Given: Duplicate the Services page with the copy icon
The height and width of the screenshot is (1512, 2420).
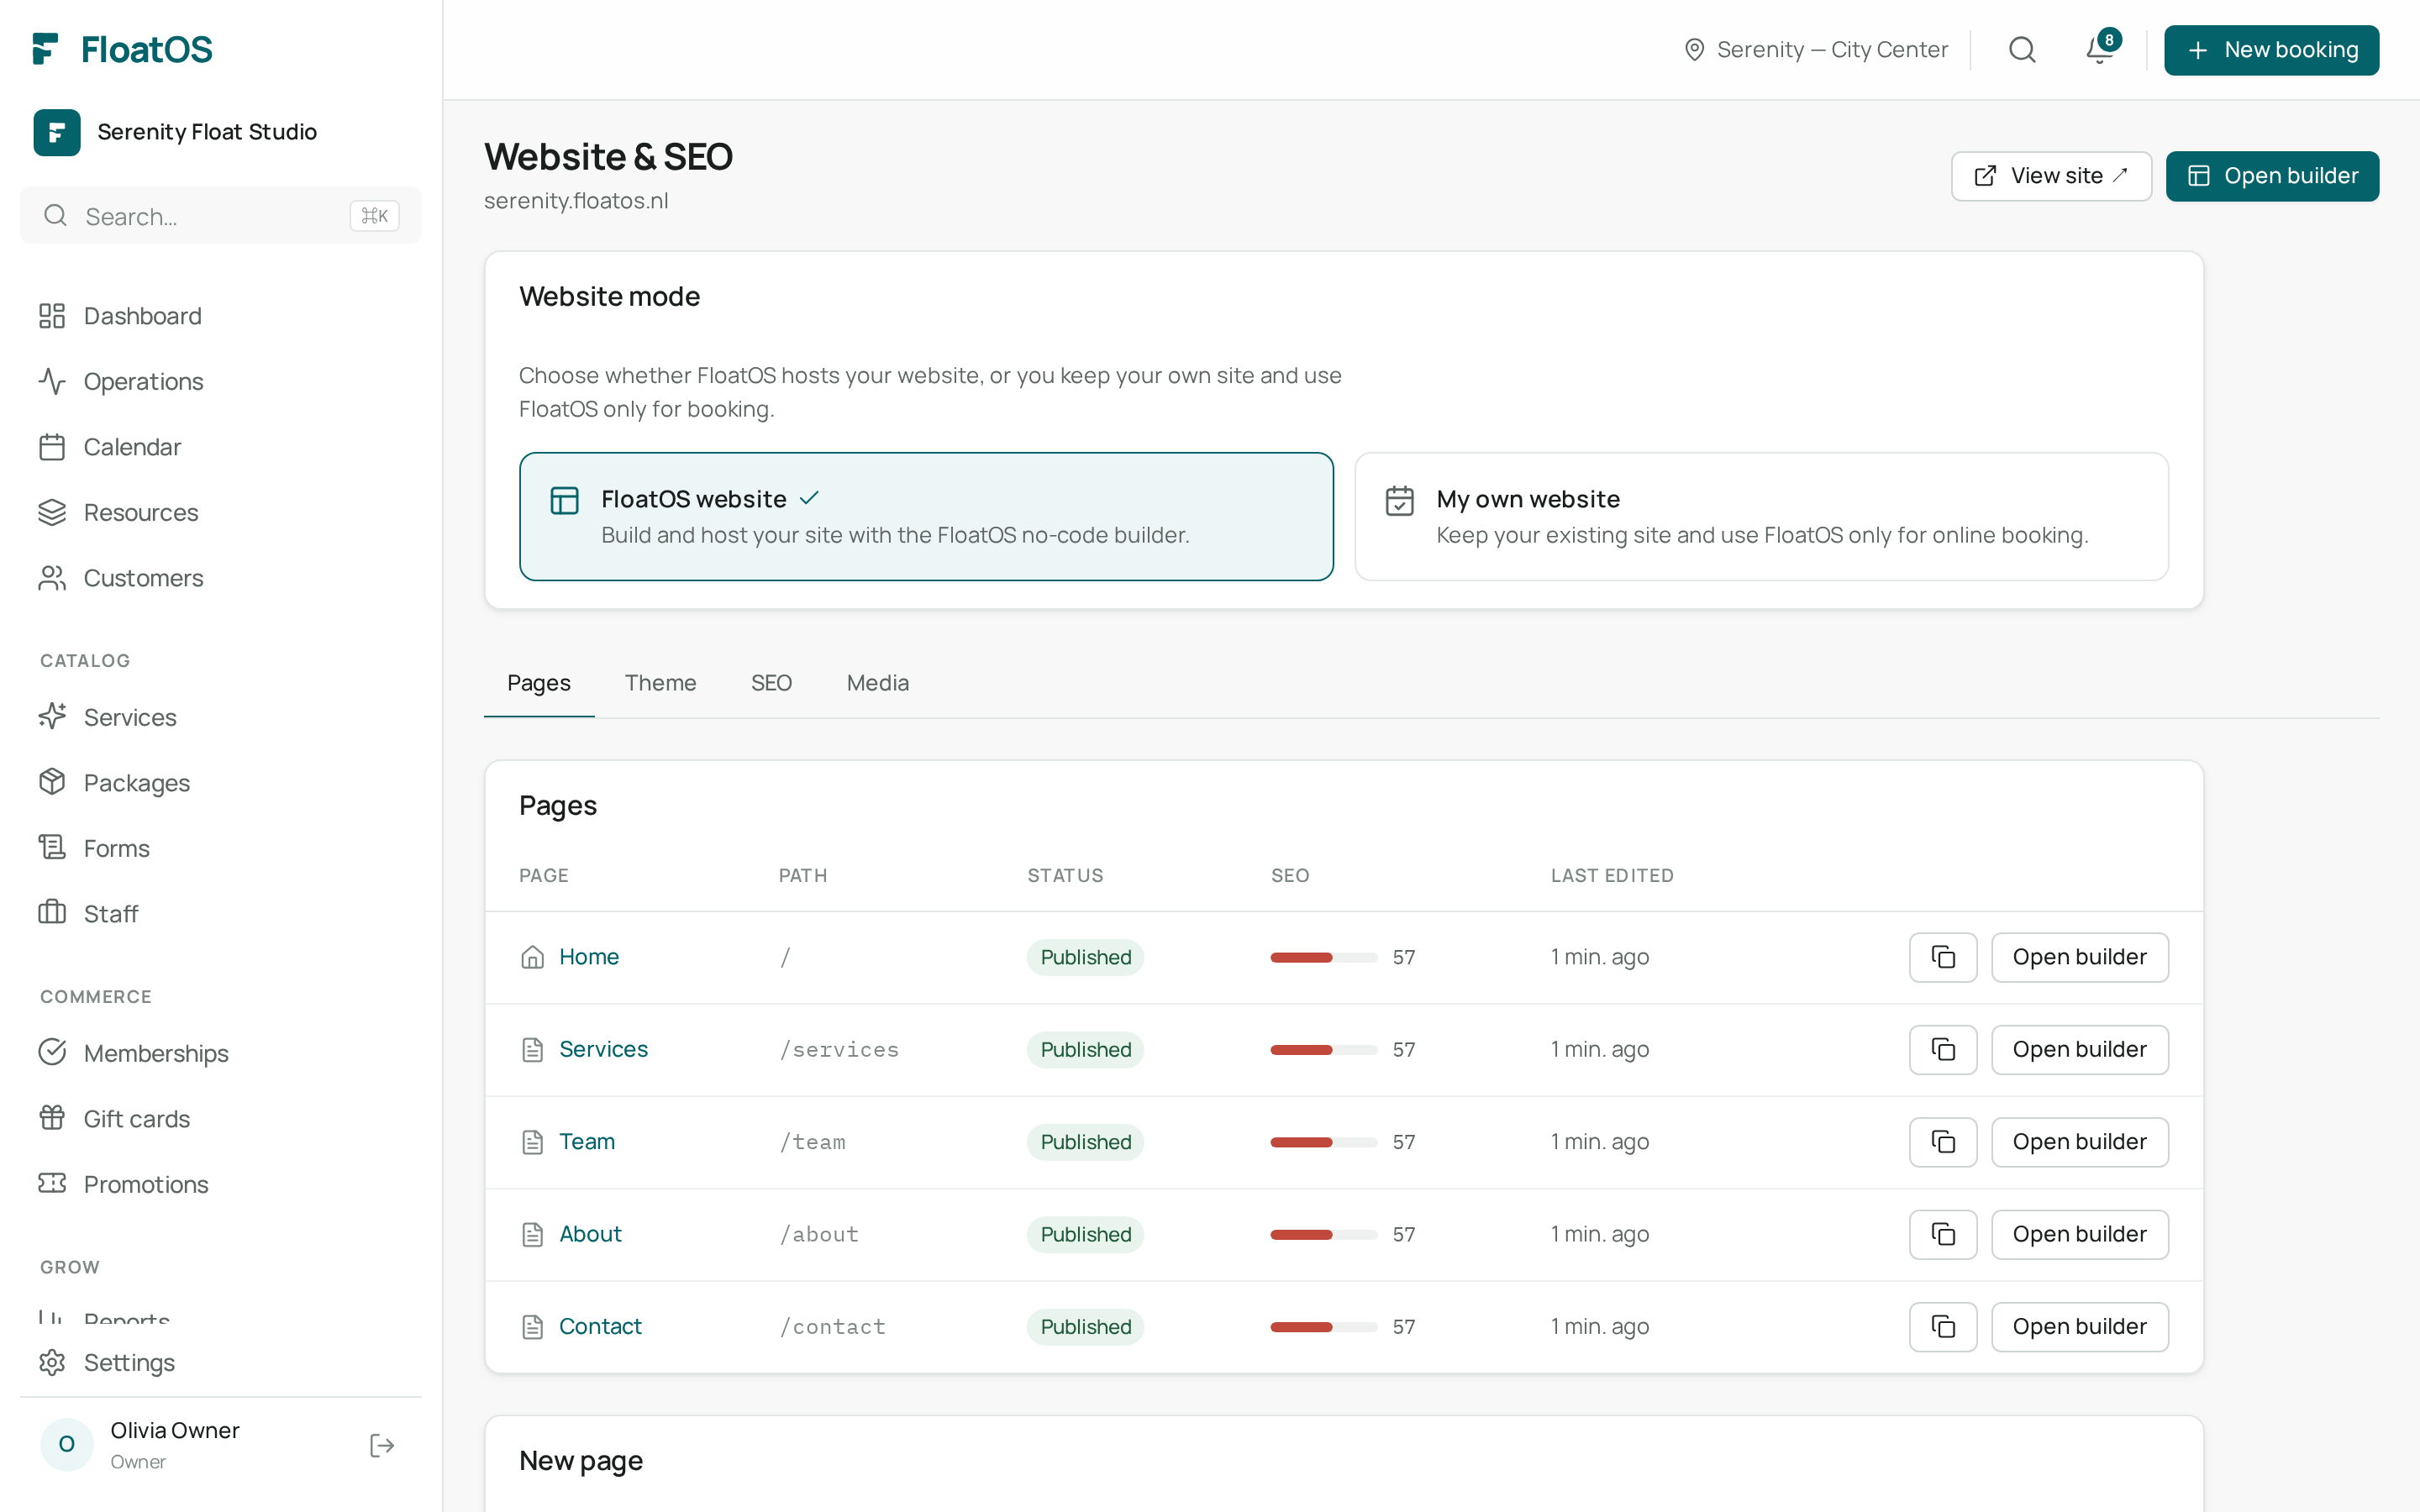Looking at the screenshot, I should (x=1942, y=1049).
